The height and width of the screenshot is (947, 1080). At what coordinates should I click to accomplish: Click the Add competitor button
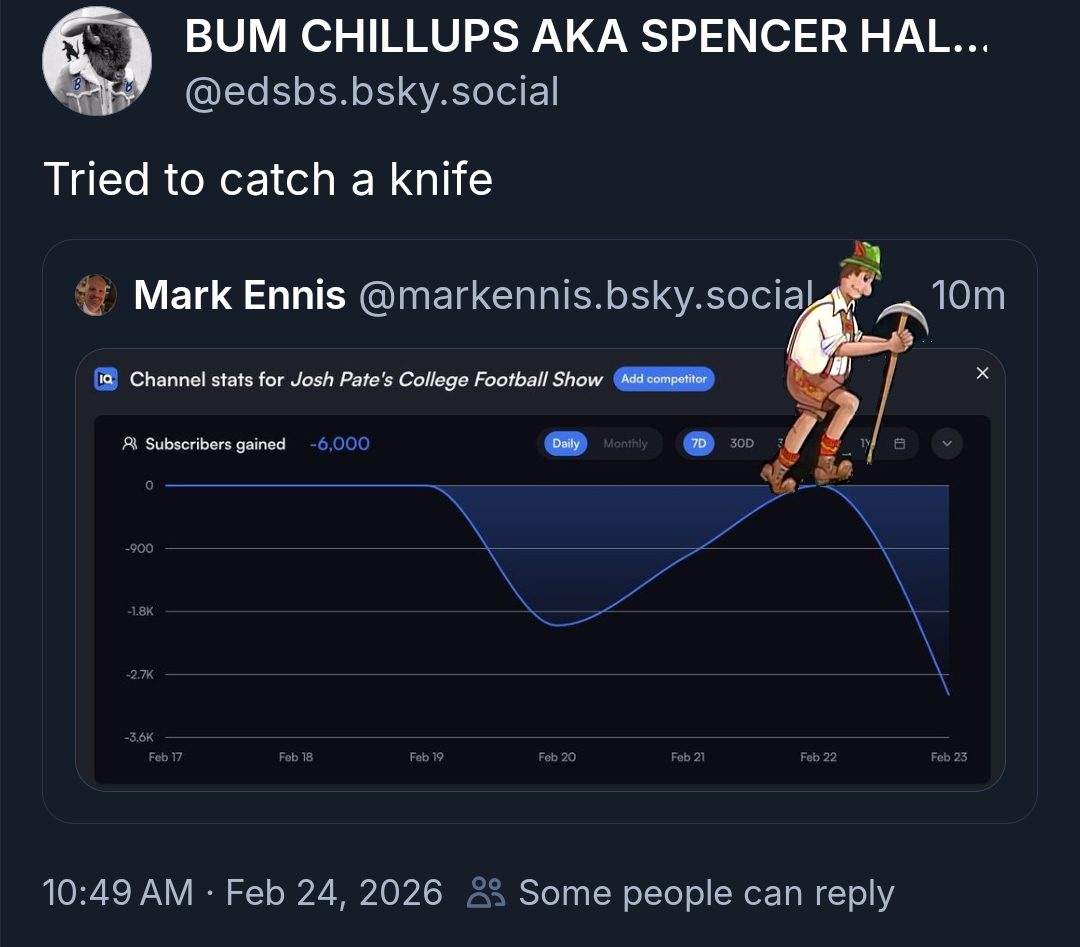point(664,379)
